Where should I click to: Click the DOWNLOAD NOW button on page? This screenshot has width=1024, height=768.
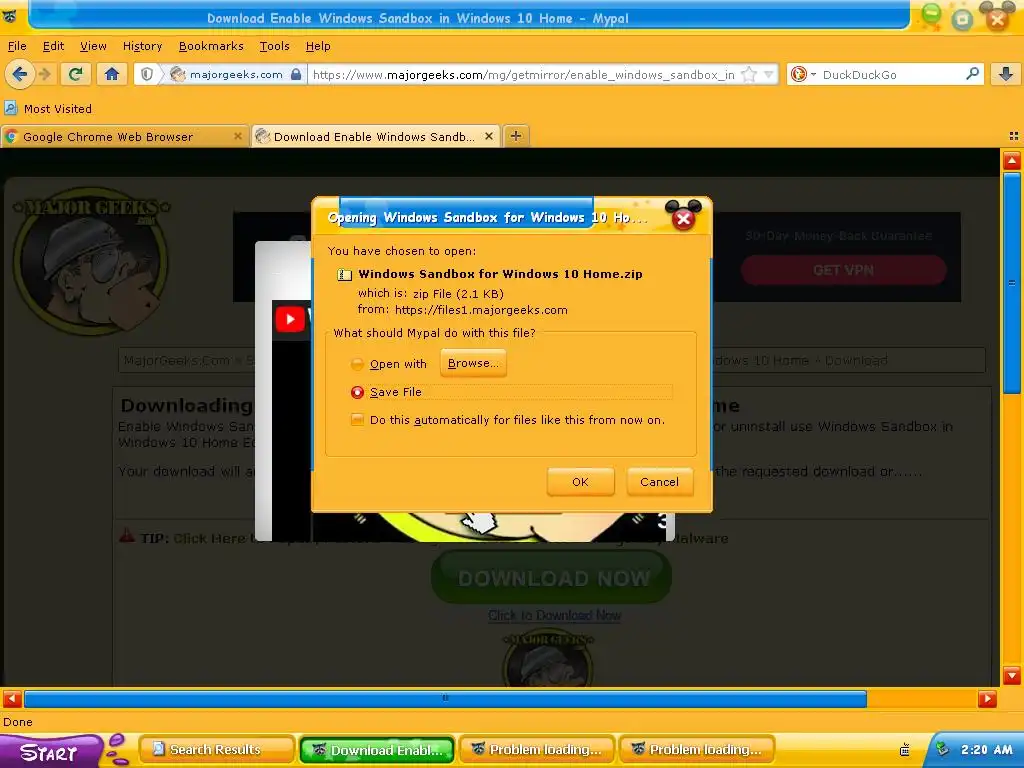pyautogui.click(x=552, y=577)
